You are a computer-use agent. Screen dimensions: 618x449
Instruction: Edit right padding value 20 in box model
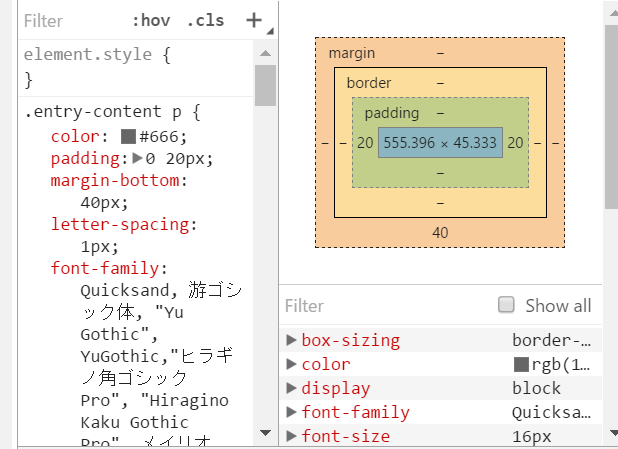tap(515, 143)
